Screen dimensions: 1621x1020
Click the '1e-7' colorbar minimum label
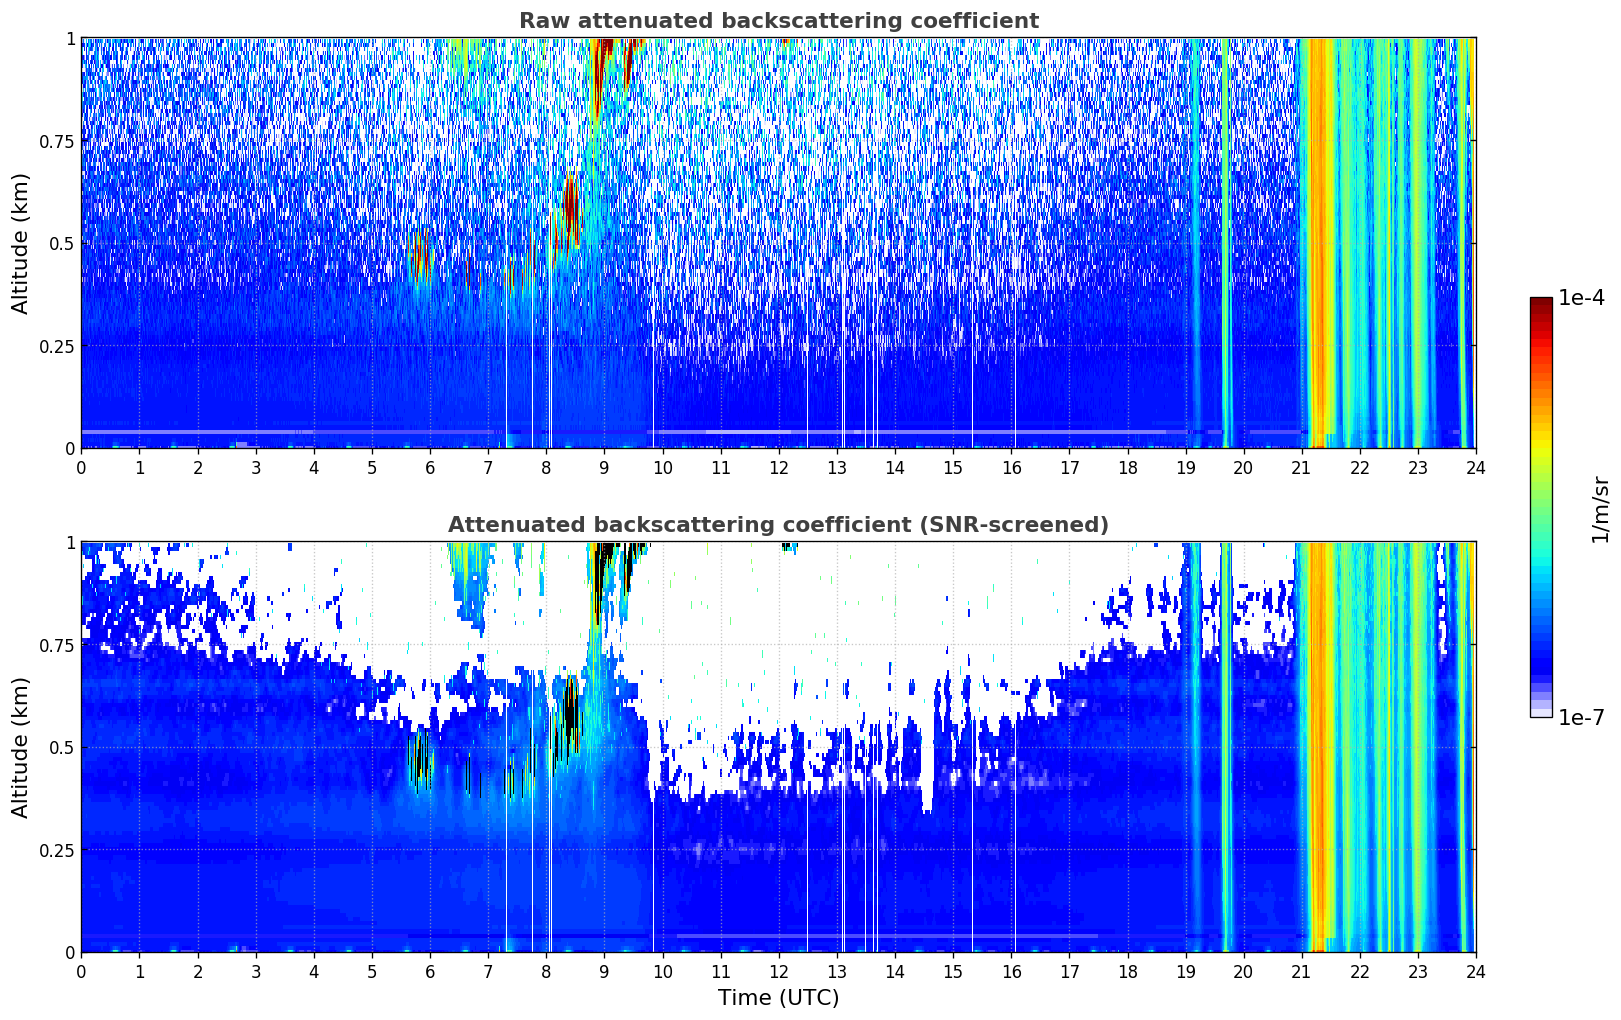pyautogui.click(x=1581, y=718)
